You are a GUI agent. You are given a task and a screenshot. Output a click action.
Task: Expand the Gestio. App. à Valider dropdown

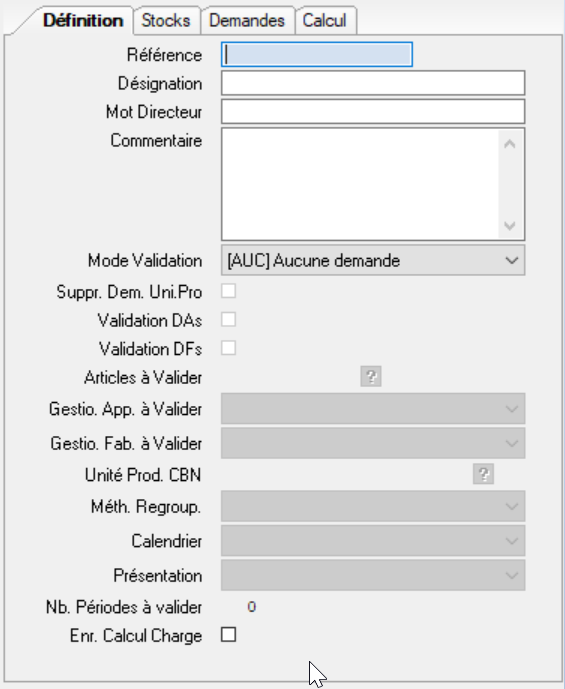pyautogui.click(x=373, y=409)
